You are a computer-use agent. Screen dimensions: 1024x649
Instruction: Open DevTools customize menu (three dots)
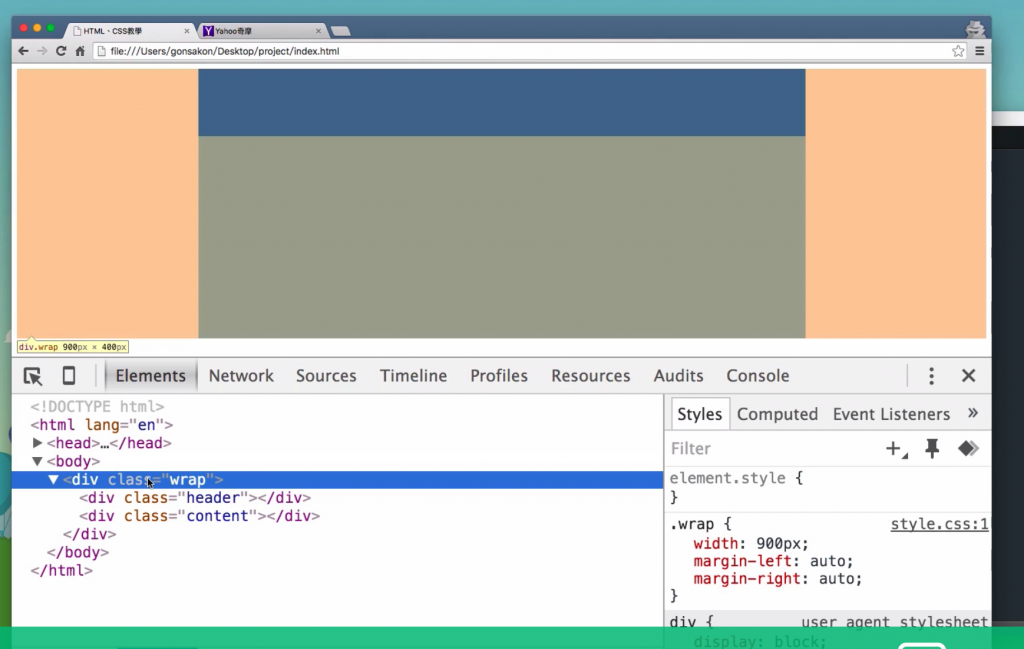(931, 375)
